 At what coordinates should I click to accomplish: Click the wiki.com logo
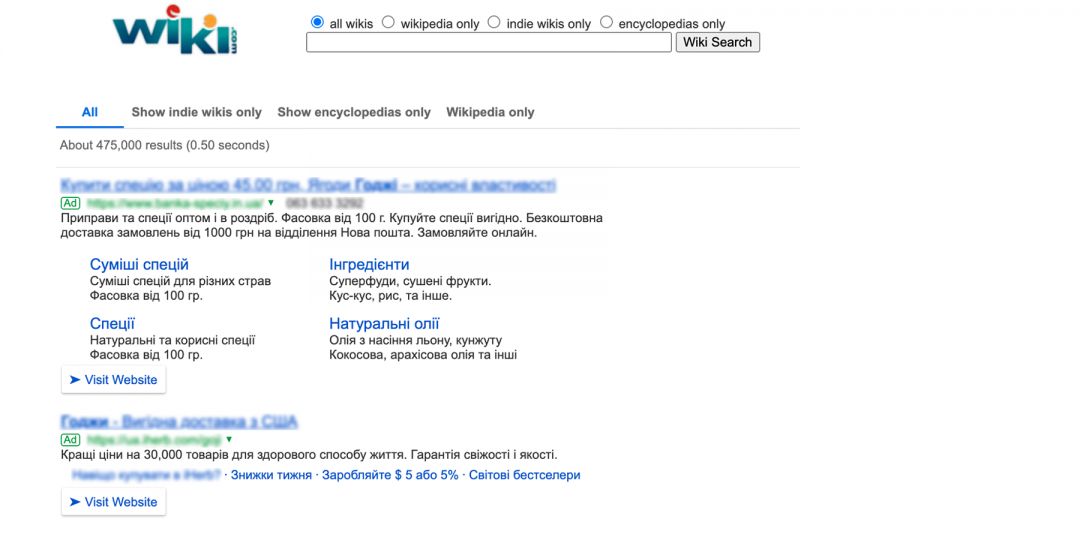(176, 32)
